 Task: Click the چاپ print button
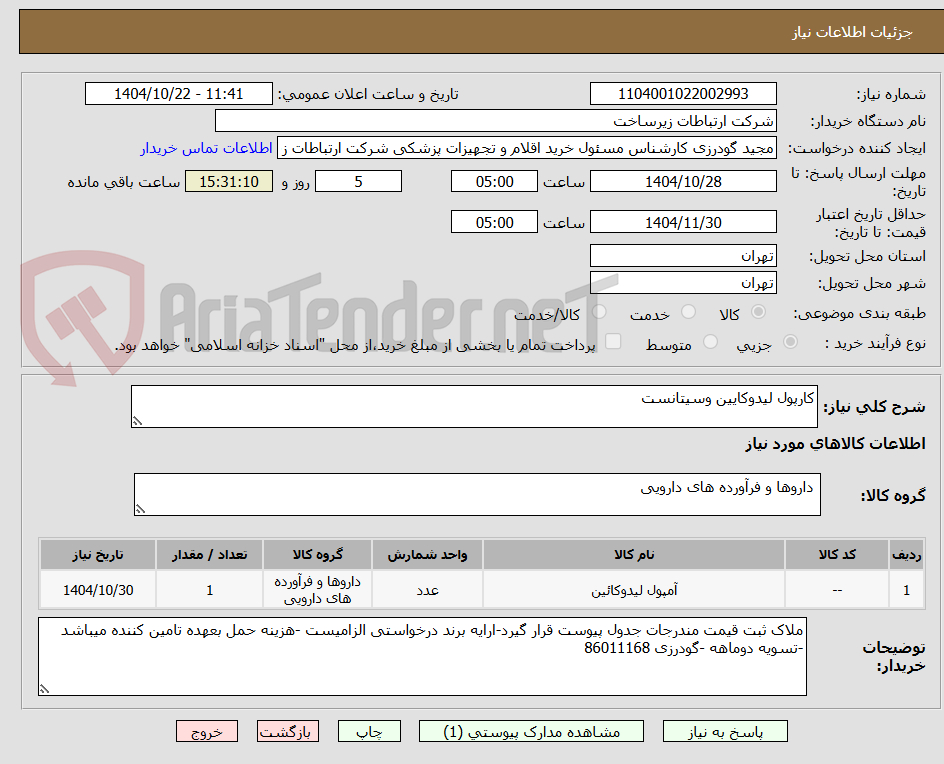pos(369,731)
